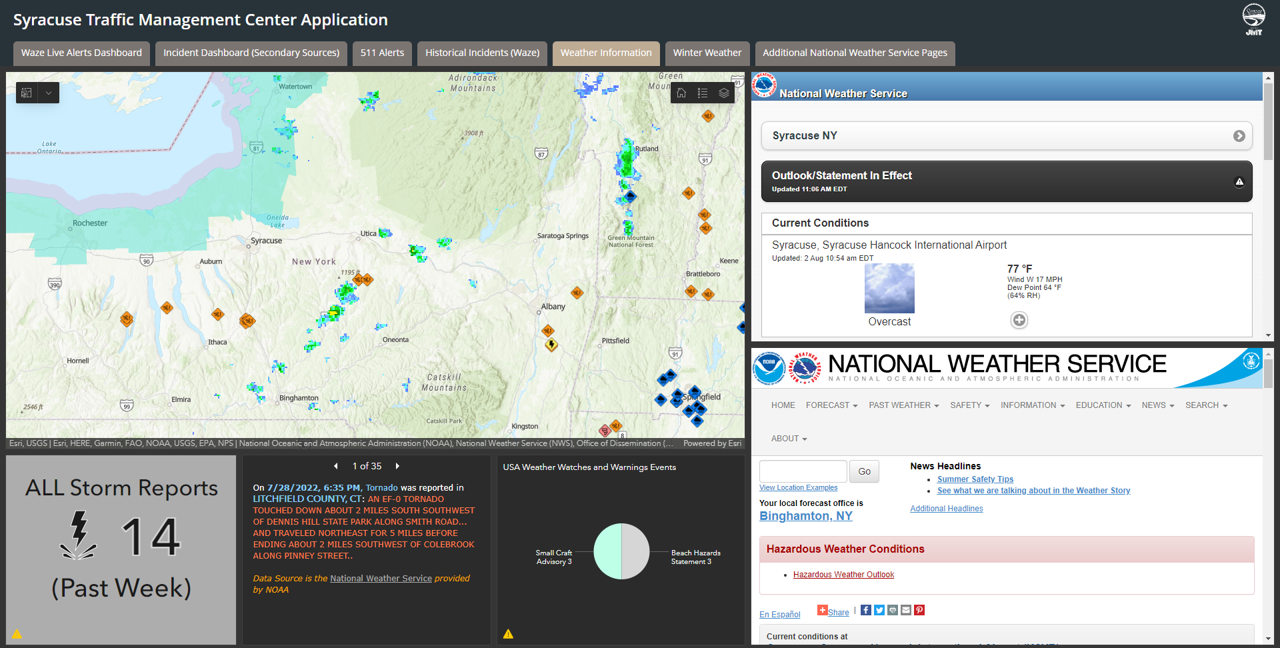
Task: Click the Go button
Action: coord(864,471)
